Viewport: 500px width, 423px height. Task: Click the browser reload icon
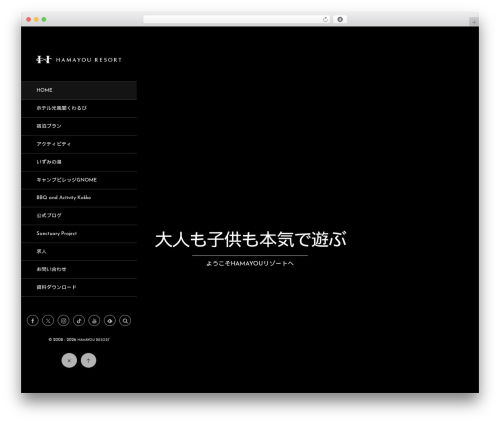(x=325, y=19)
